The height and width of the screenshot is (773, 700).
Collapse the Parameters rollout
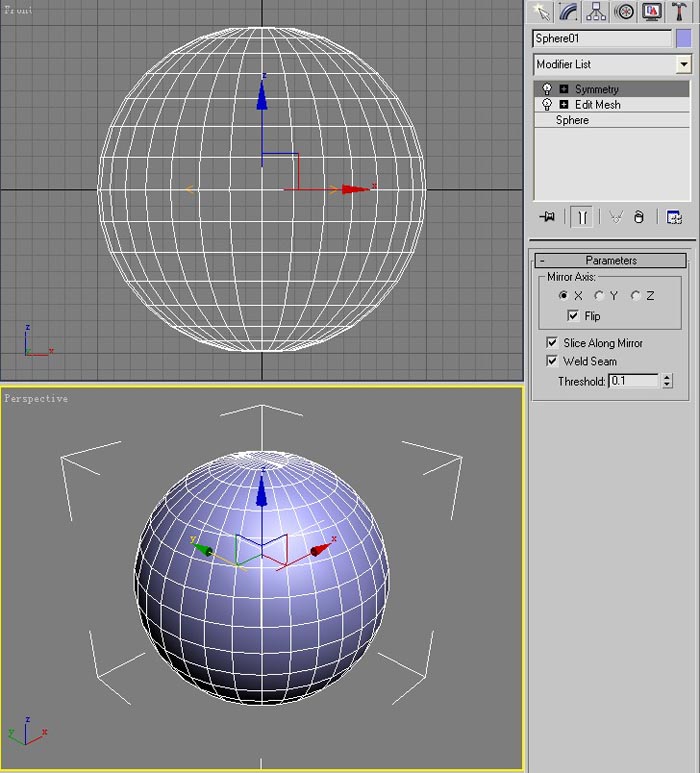pyautogui.click(x=611, y=260)
